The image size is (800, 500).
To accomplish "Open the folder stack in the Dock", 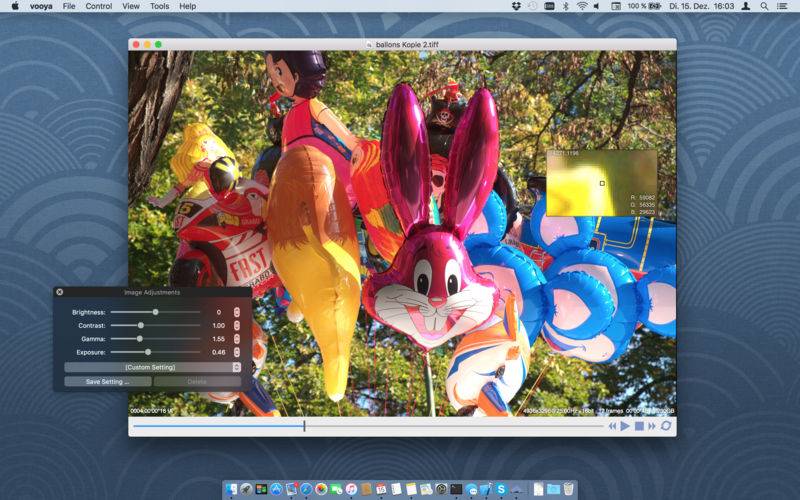I will (x=554, y=489).
